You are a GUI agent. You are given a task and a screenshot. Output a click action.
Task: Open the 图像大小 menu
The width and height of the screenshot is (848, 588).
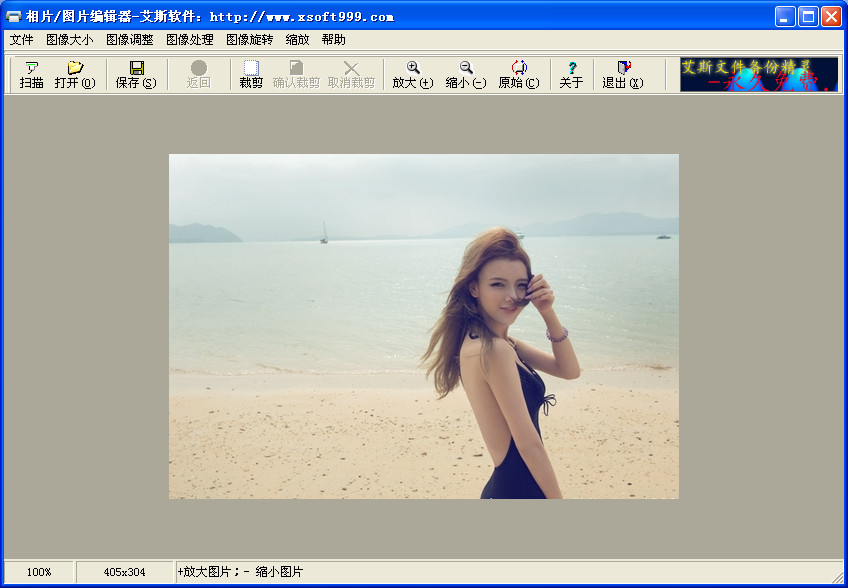[69, 40]
